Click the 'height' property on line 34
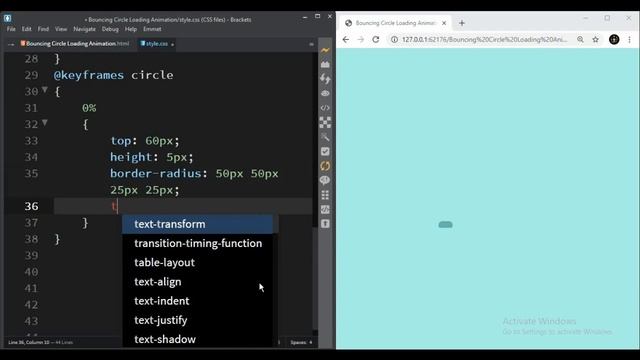This screenshot has width=640, height=360. [x=131, y=157]
